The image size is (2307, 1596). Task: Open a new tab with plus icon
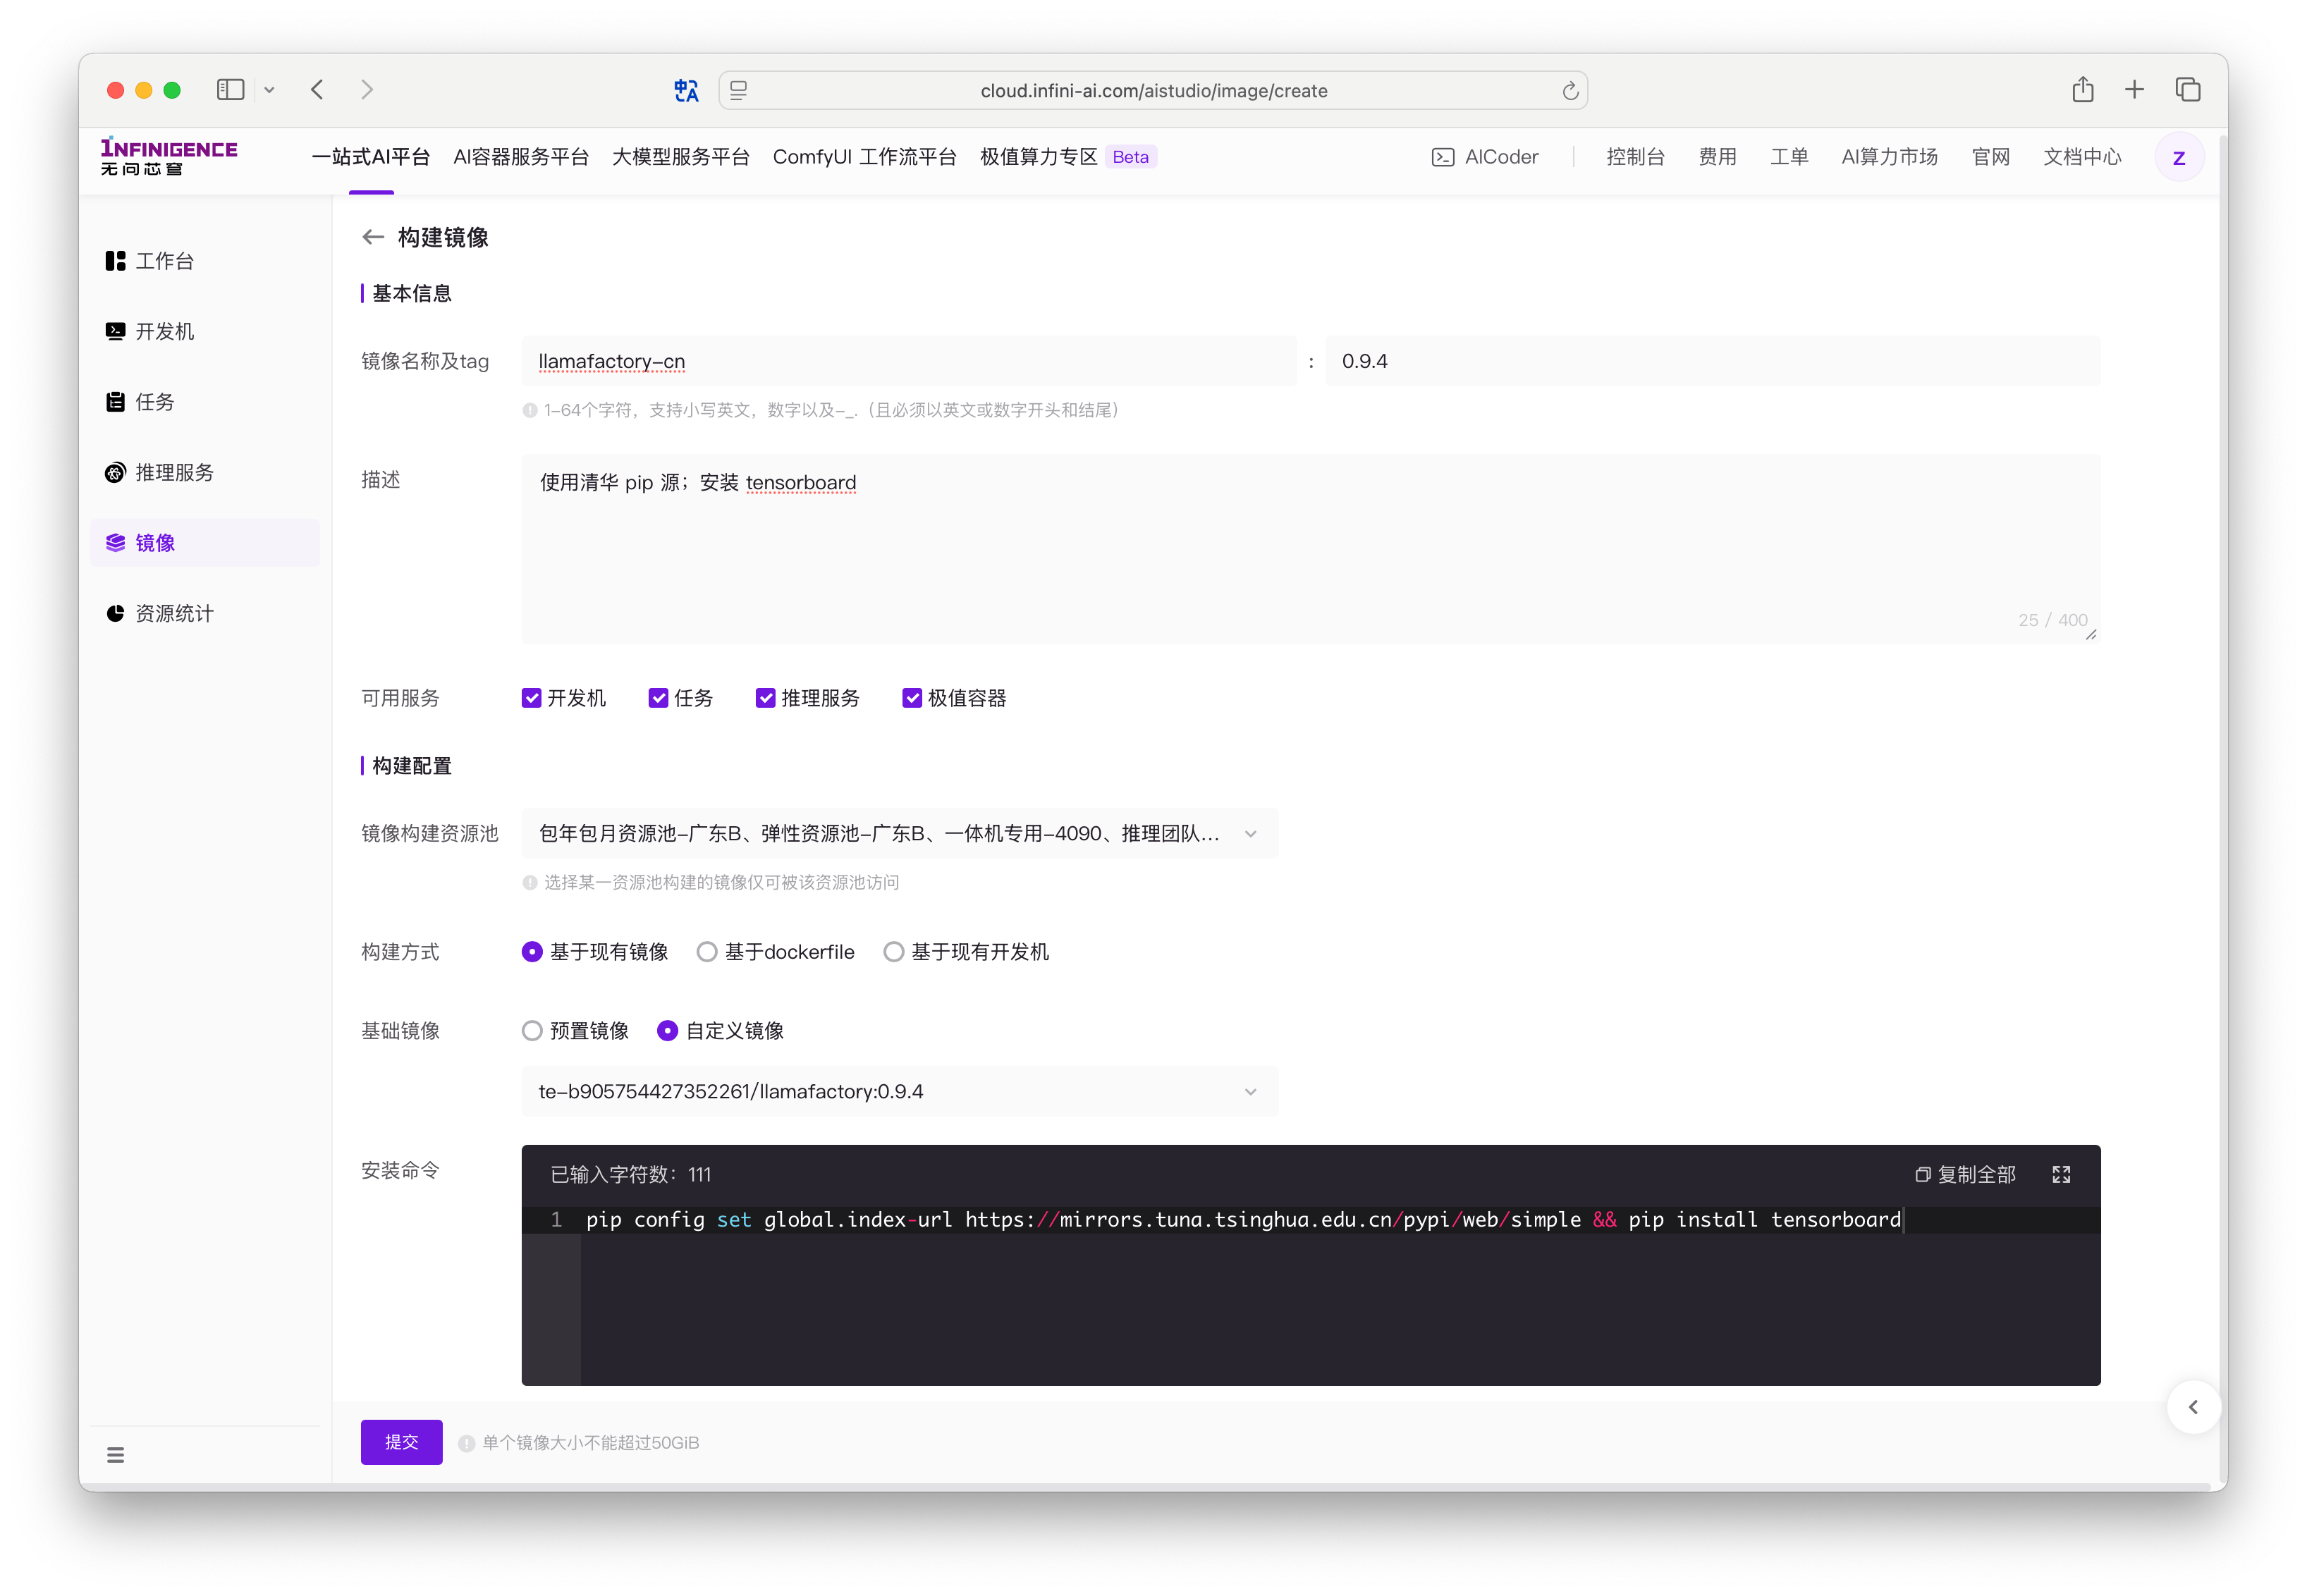[x=2134, y=90]
